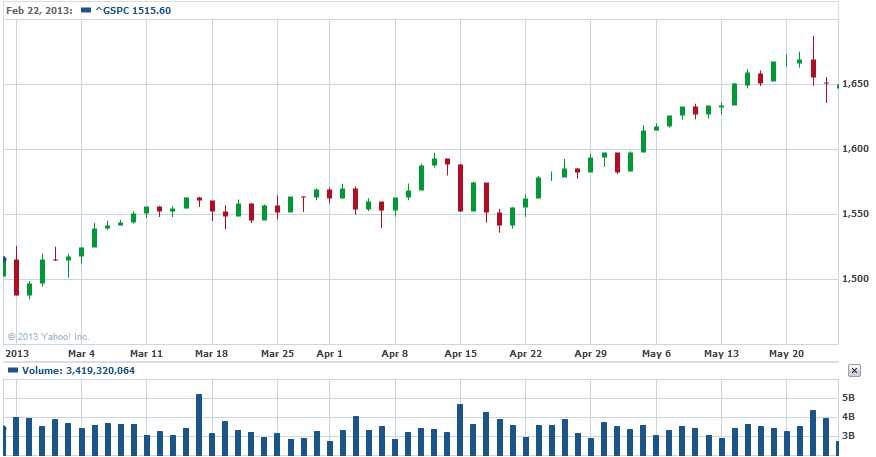This screenshot has height=457, width=876.
Task: Select the 1,650 price axis label
Action: coord(856,85)
